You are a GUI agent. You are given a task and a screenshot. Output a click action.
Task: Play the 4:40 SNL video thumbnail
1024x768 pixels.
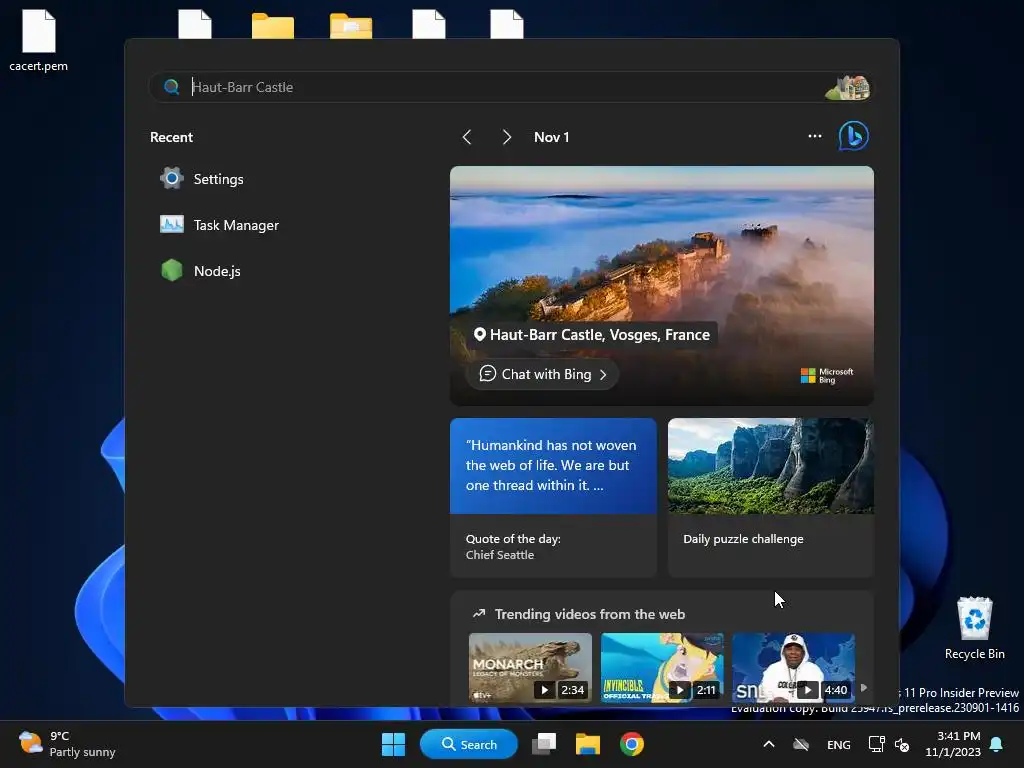(793, 668)
